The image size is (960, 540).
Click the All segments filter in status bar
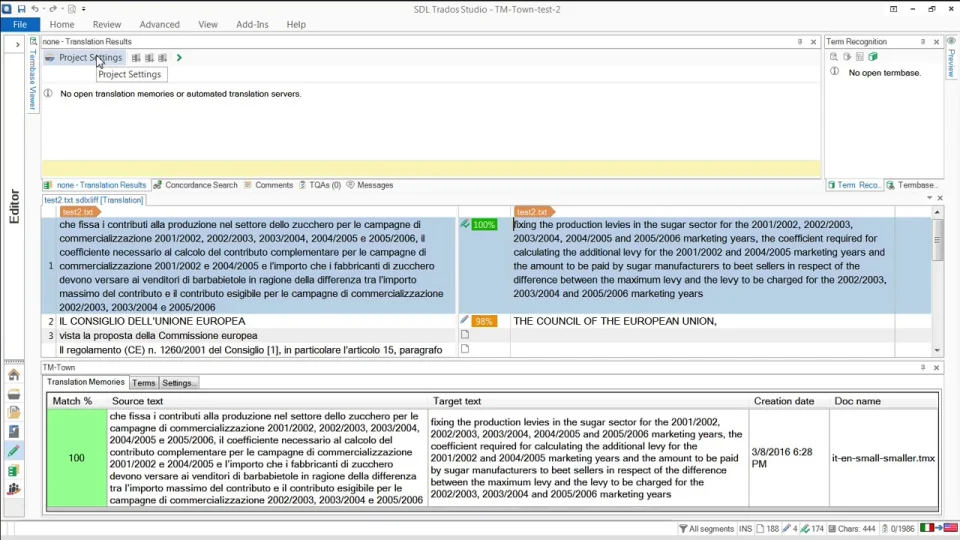click(707, 528)
